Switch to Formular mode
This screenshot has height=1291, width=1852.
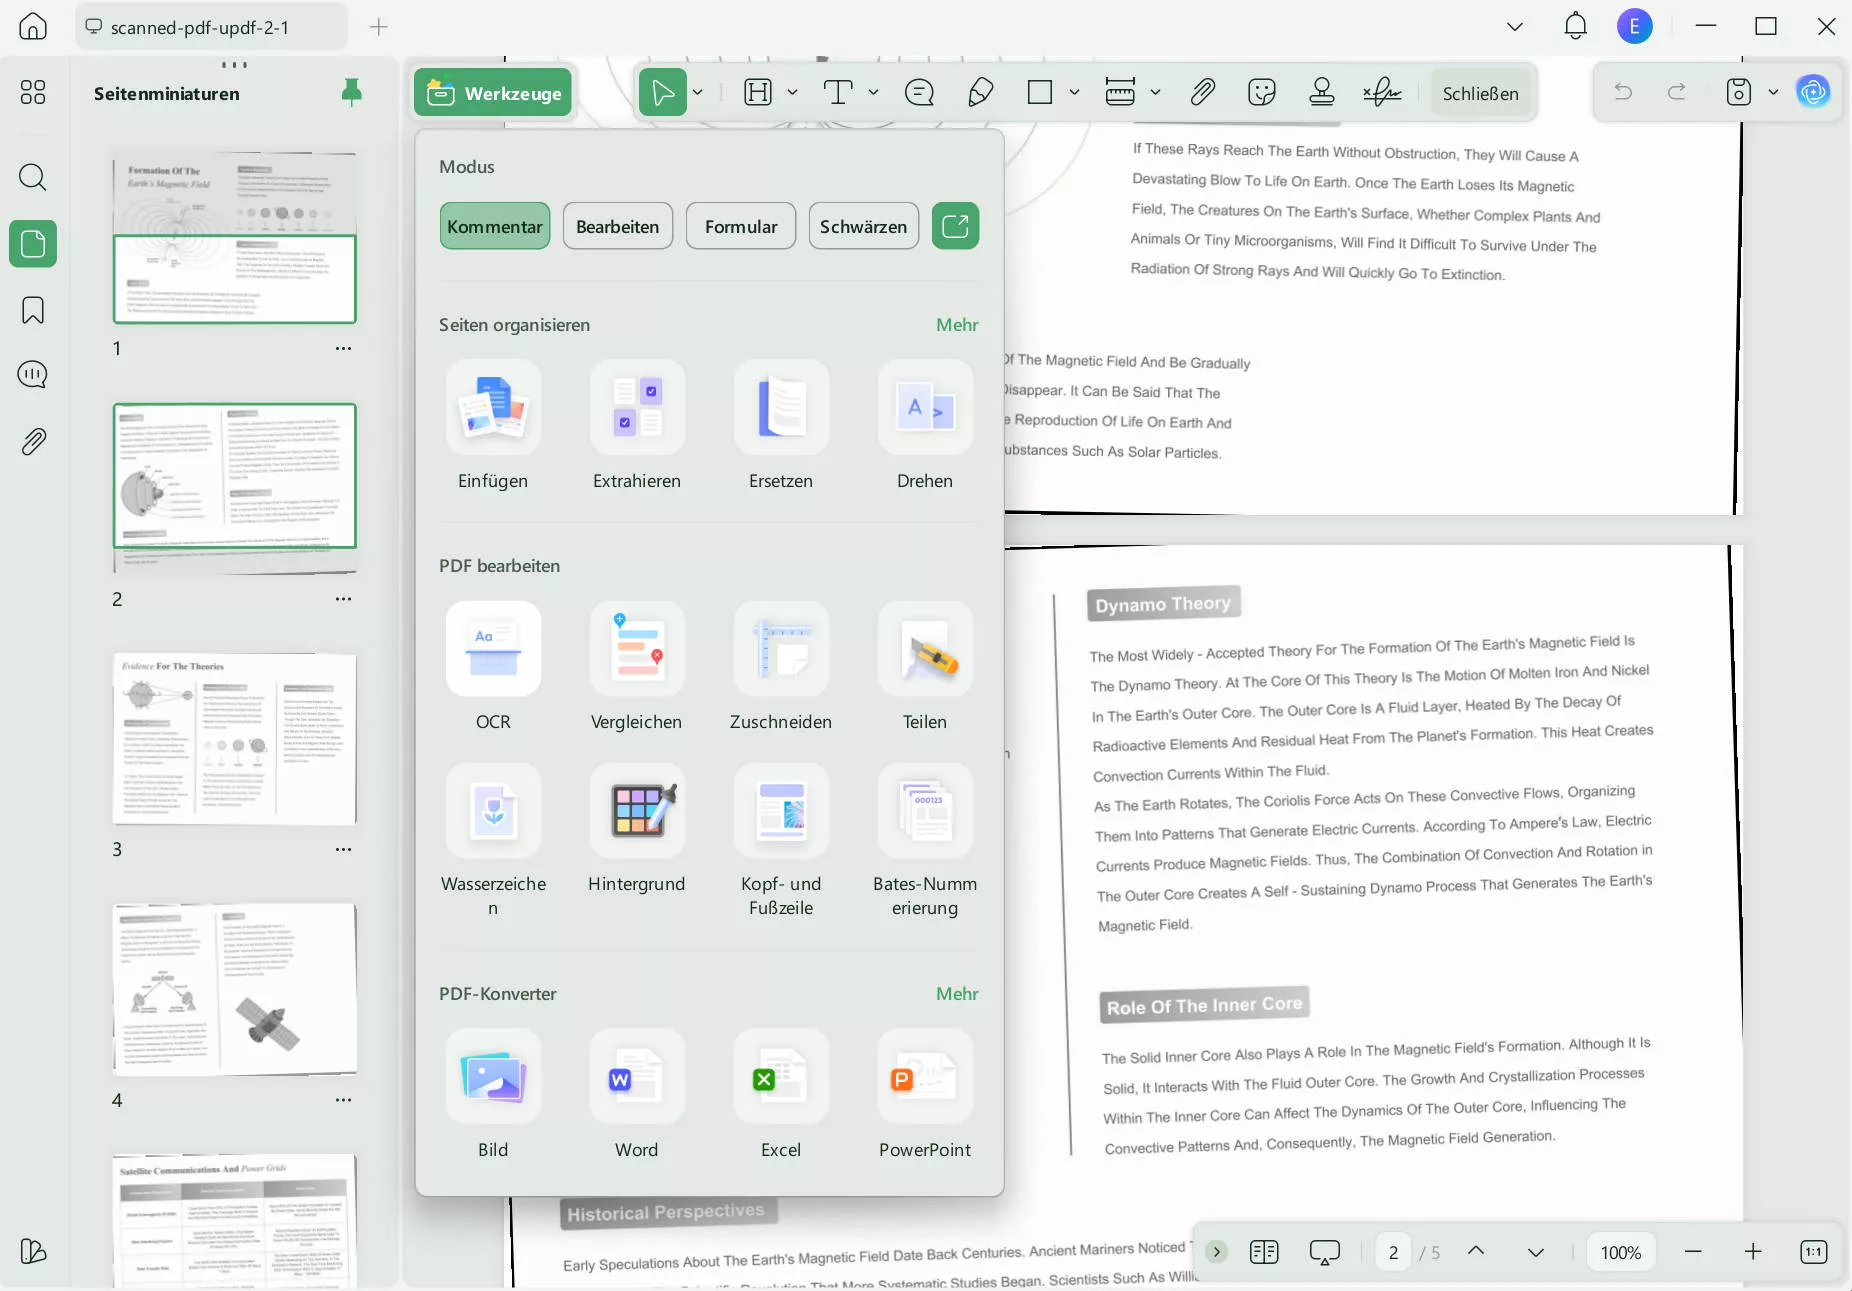pos(741,226)
